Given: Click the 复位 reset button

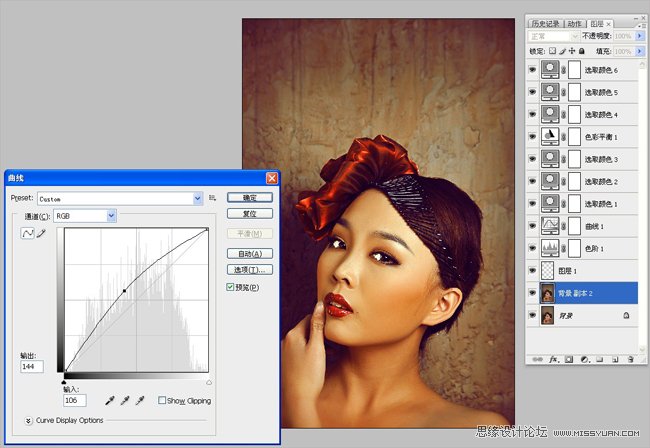Looking at the screenshot, I should pos(250,213).
